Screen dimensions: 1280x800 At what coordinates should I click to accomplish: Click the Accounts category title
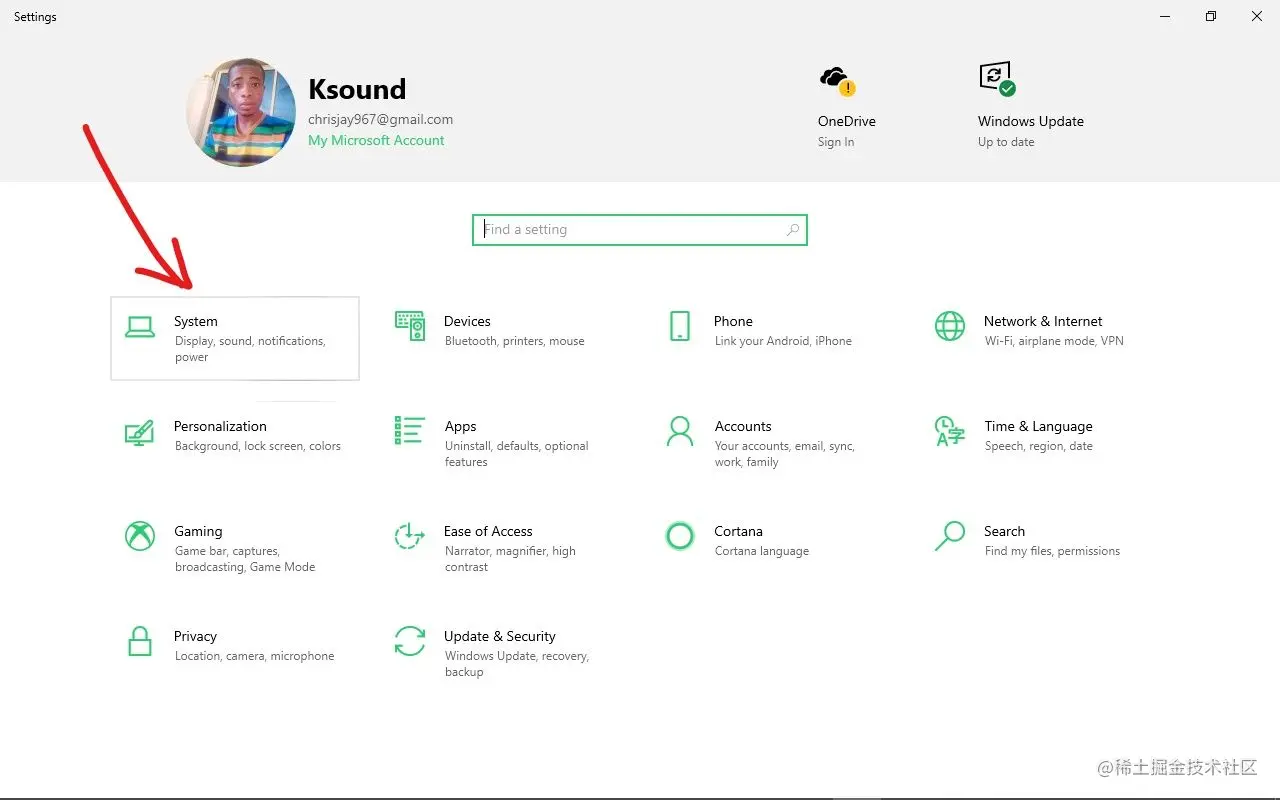pyautogui.click(x=743, y=426)
